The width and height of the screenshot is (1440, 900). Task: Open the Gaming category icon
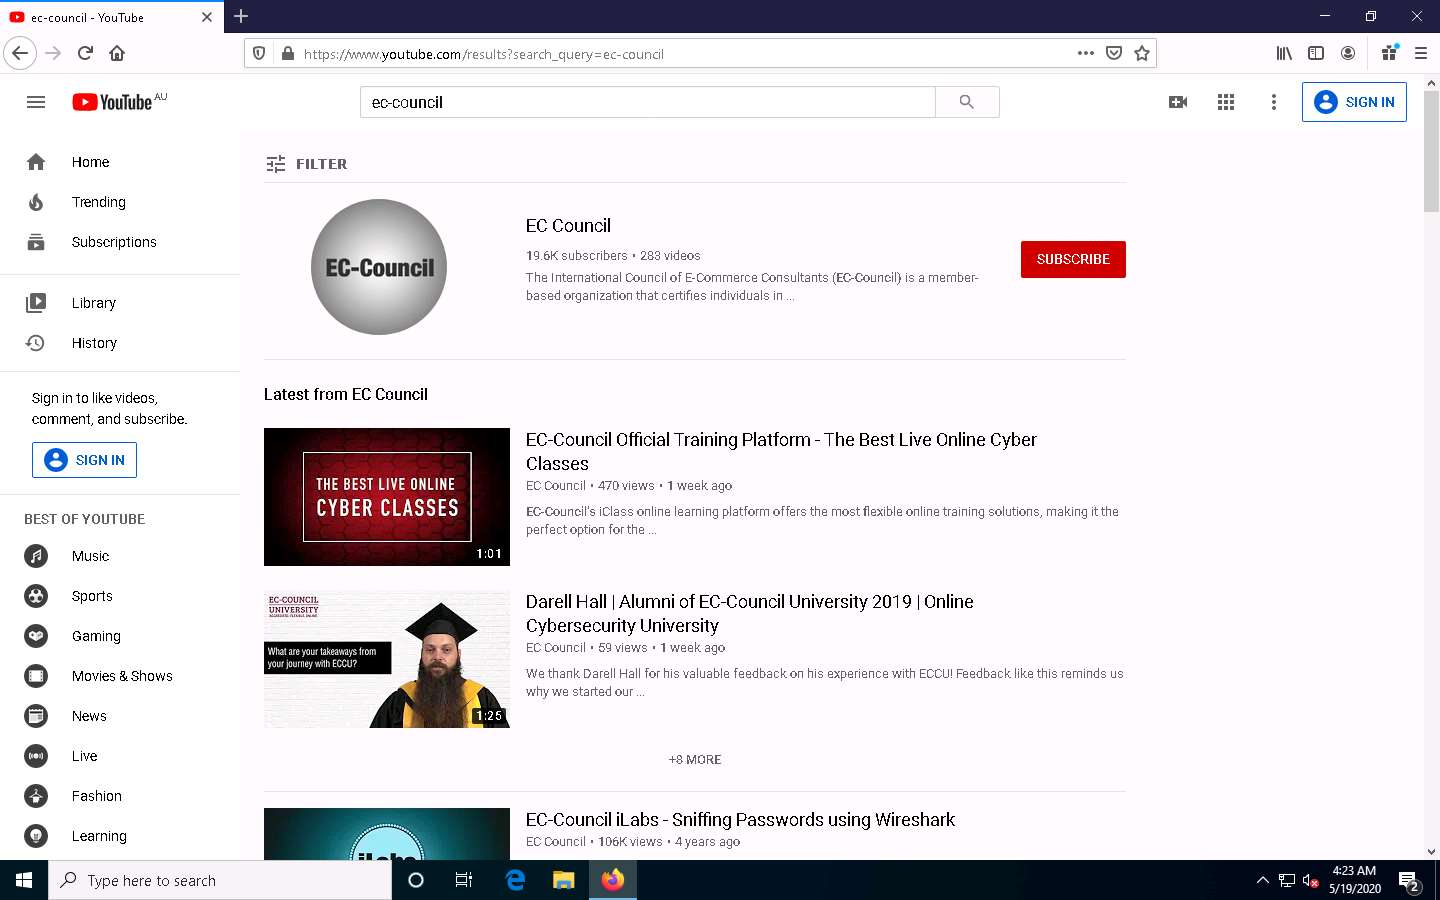(x=36, y=636)
